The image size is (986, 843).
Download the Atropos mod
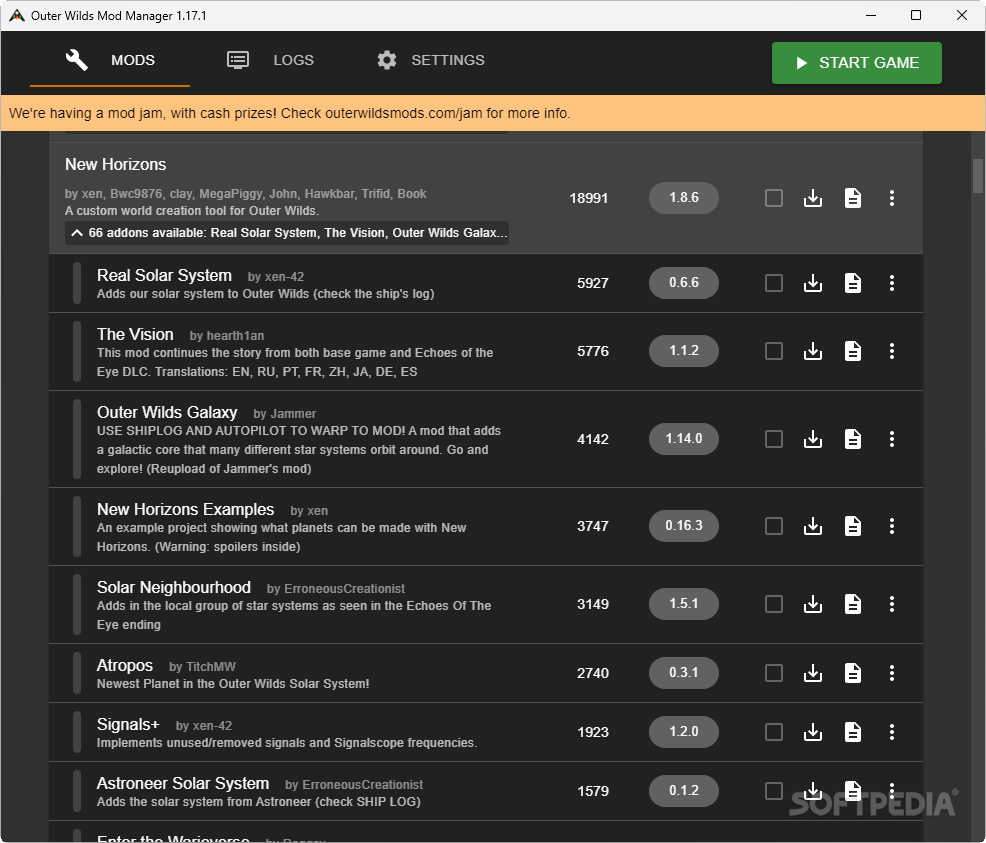coord(812,673)
